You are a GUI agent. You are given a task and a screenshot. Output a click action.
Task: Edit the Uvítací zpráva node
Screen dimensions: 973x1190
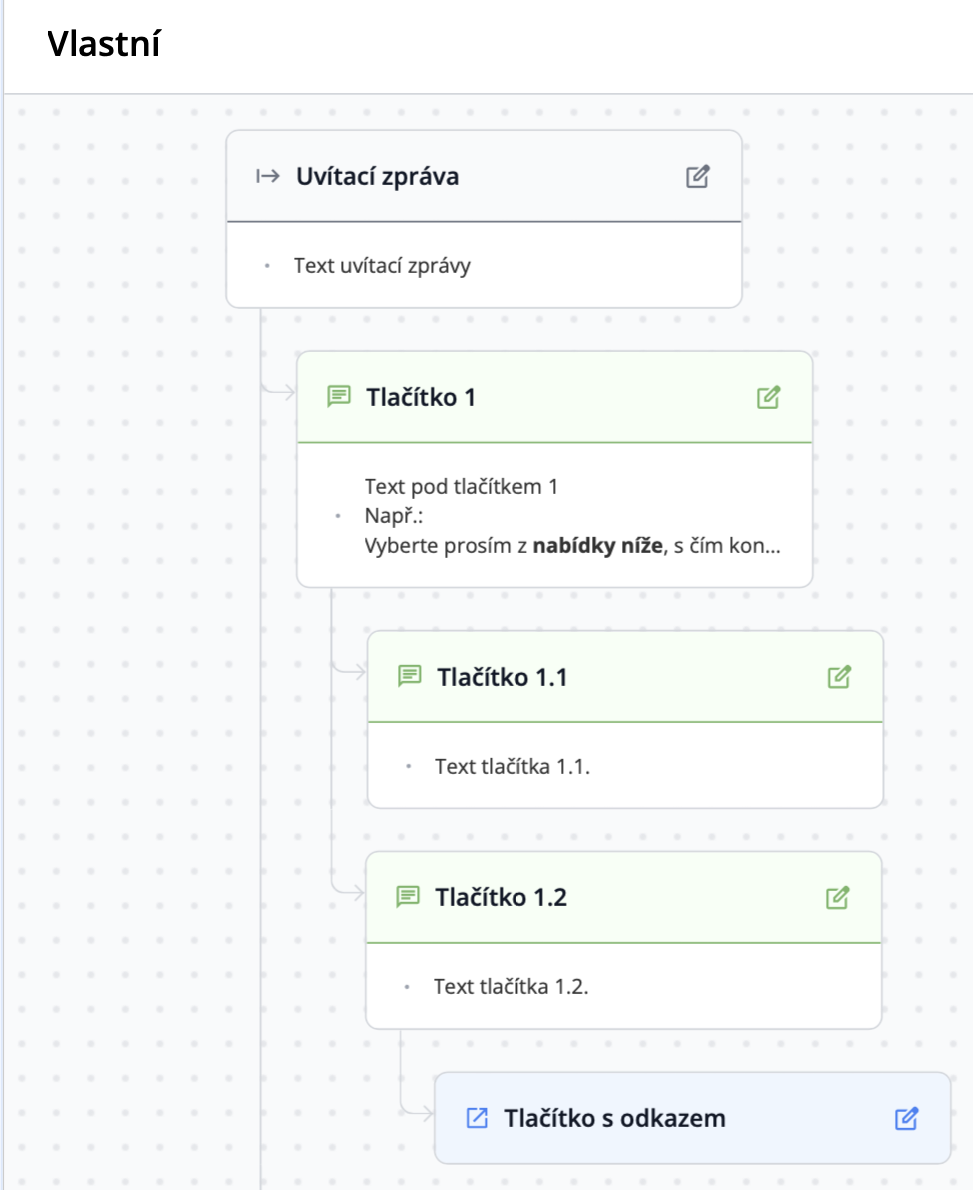coord(697,177)
